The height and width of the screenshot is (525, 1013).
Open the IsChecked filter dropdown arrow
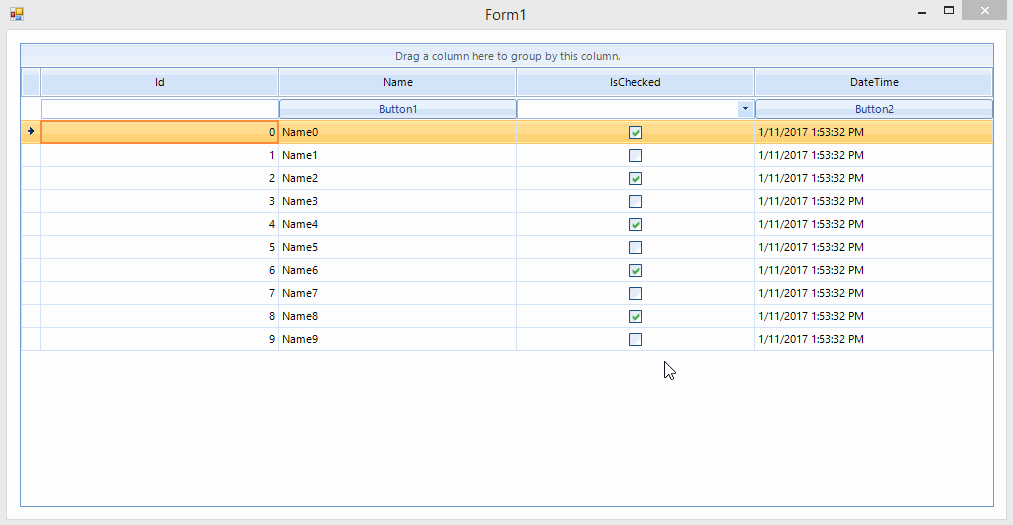click(745, 108)
